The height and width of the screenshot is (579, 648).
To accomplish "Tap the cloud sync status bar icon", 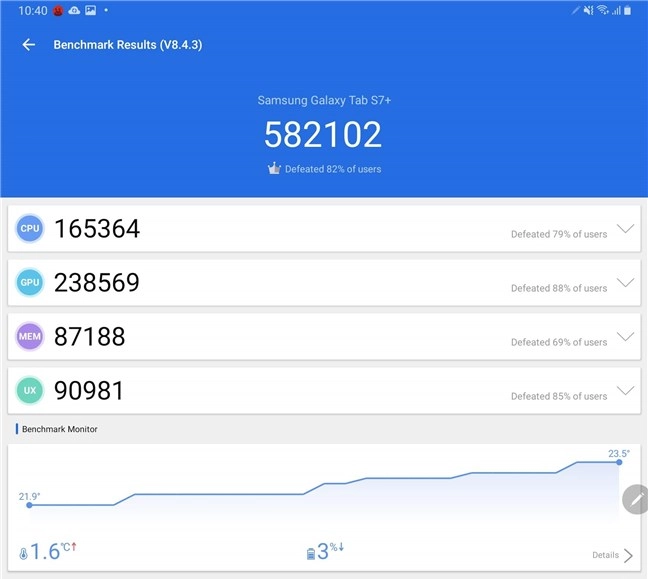I will (x=74, y=10).
